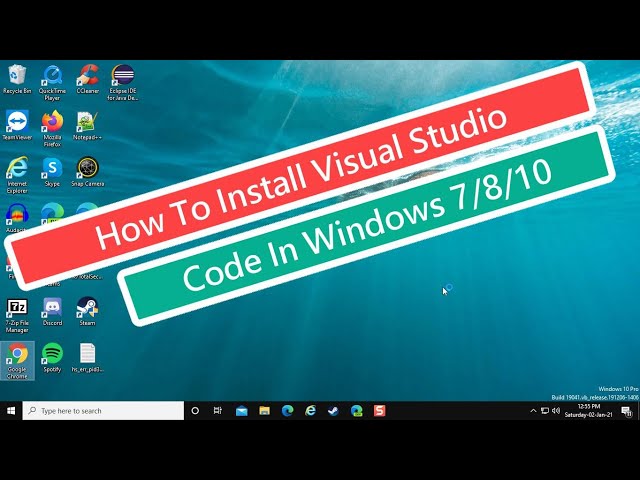Open File Explorer from the taskbar
This screenshot has width=640, height=480.
(264, 411)
